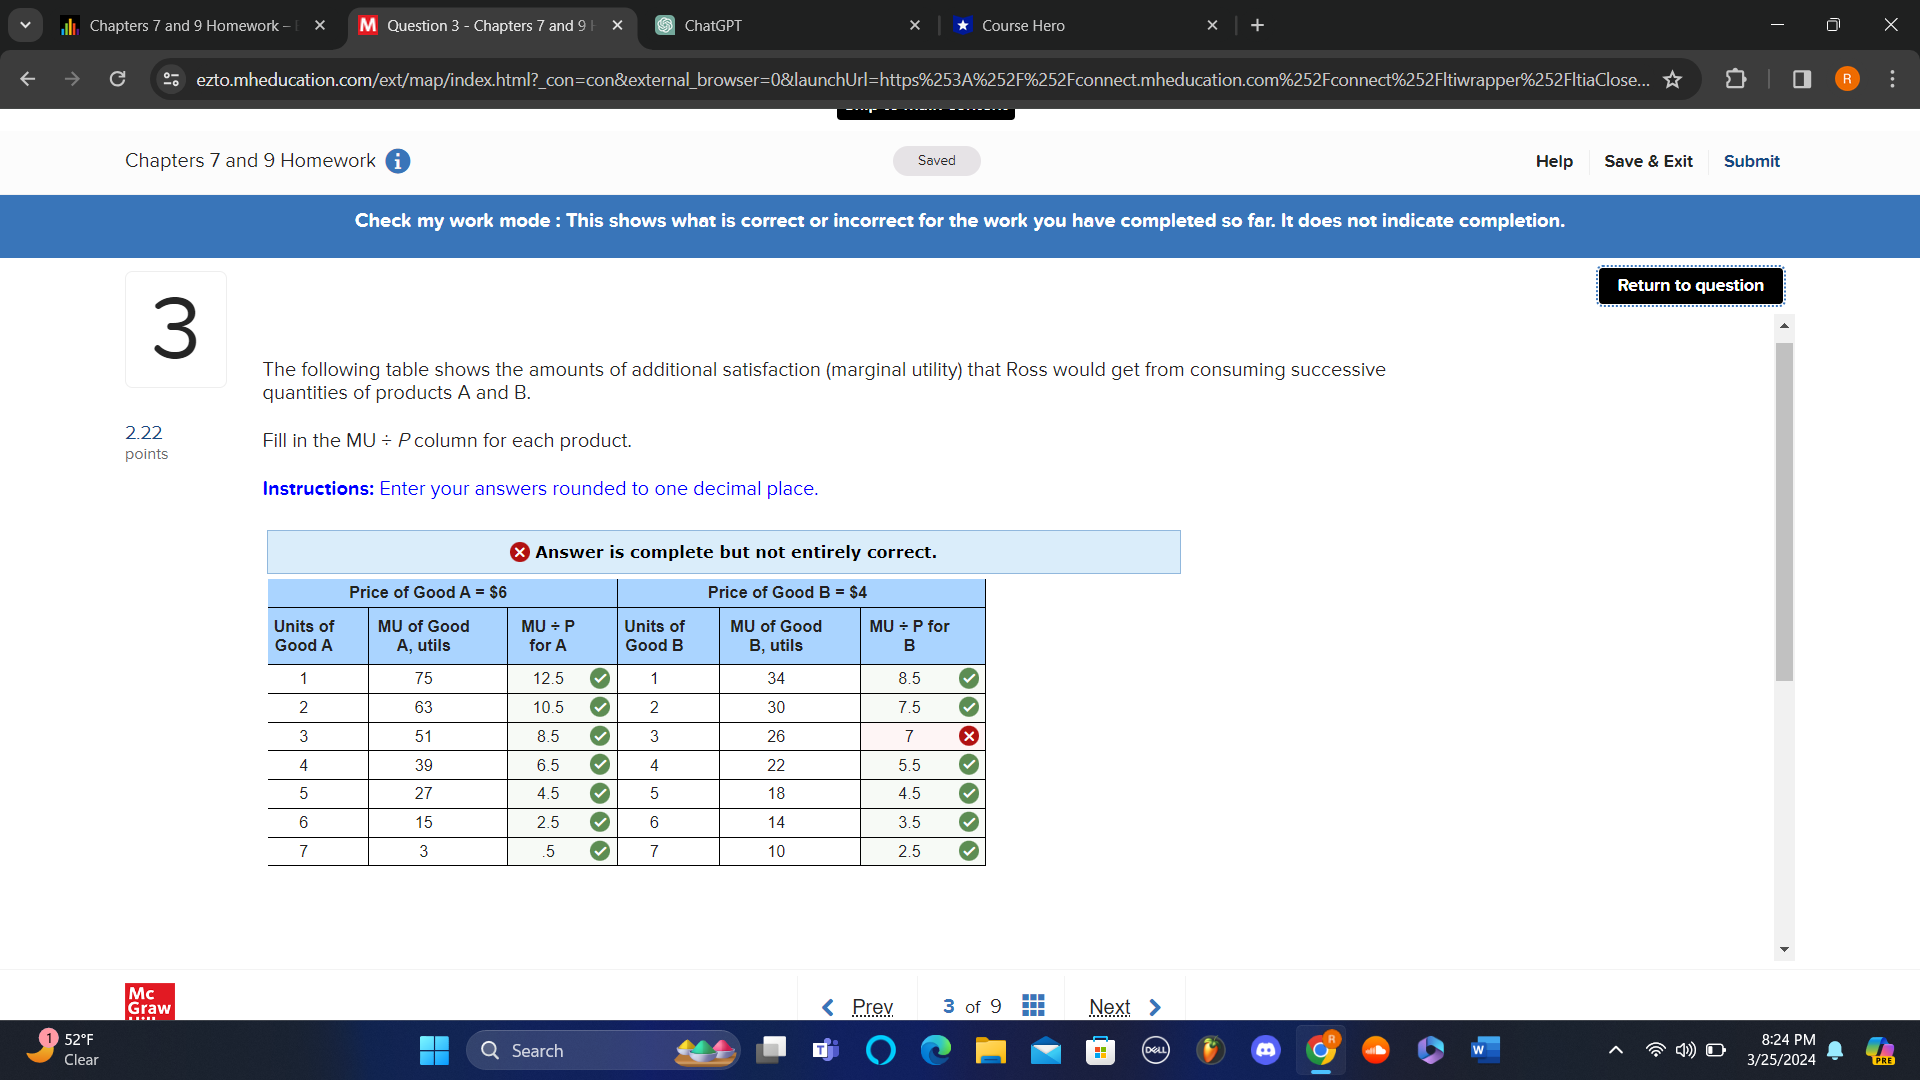Open Discord from the taskbar
The image size is (1920, 1080).
point(1265,1050)
